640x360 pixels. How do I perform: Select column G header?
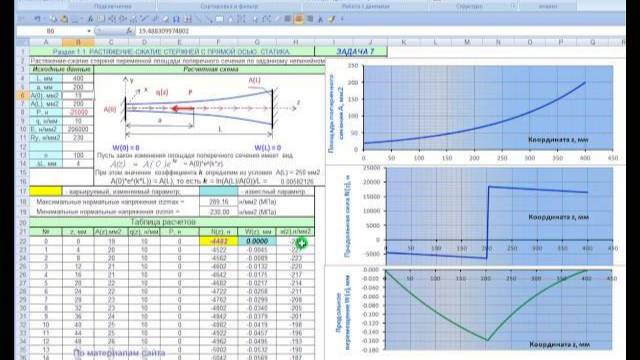257,42
